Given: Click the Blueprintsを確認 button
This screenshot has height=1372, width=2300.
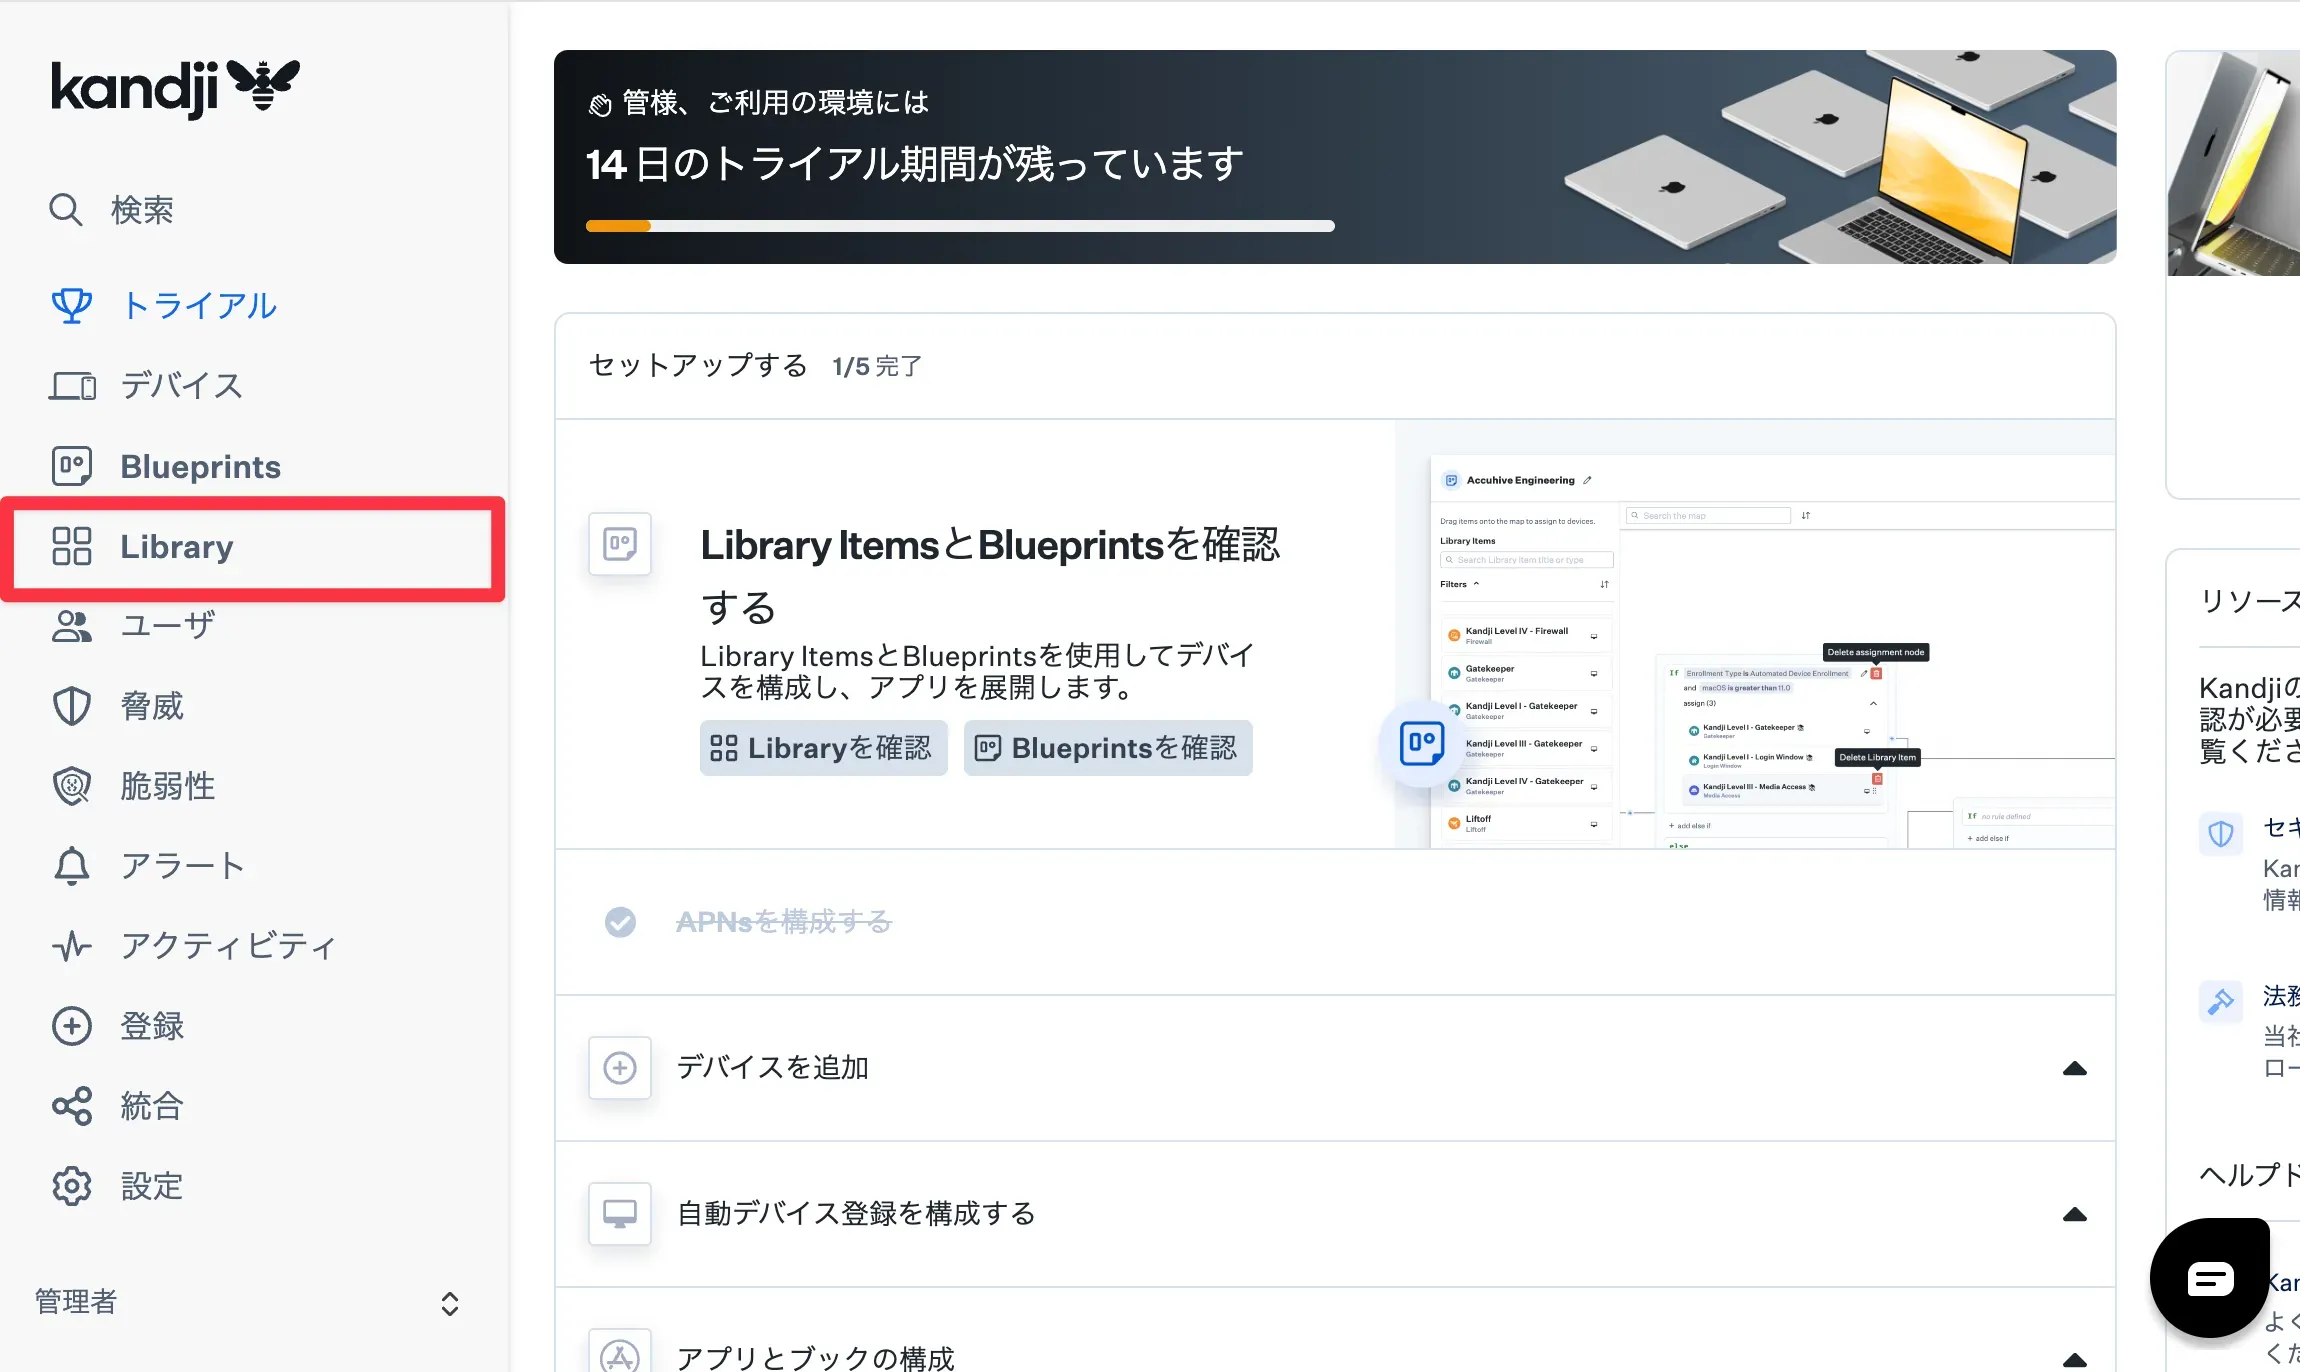Looking at the screenshot, I should (1108, 748).
